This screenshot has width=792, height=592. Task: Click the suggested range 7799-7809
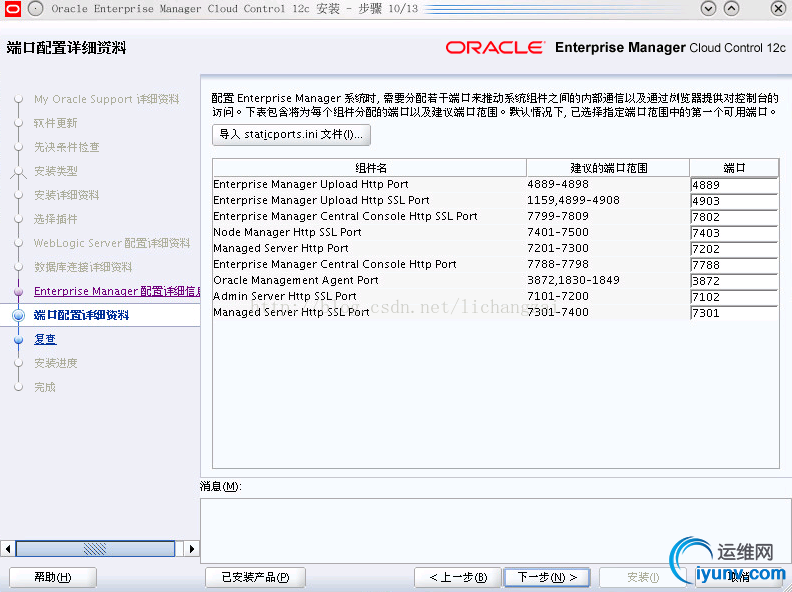point(558,216)
